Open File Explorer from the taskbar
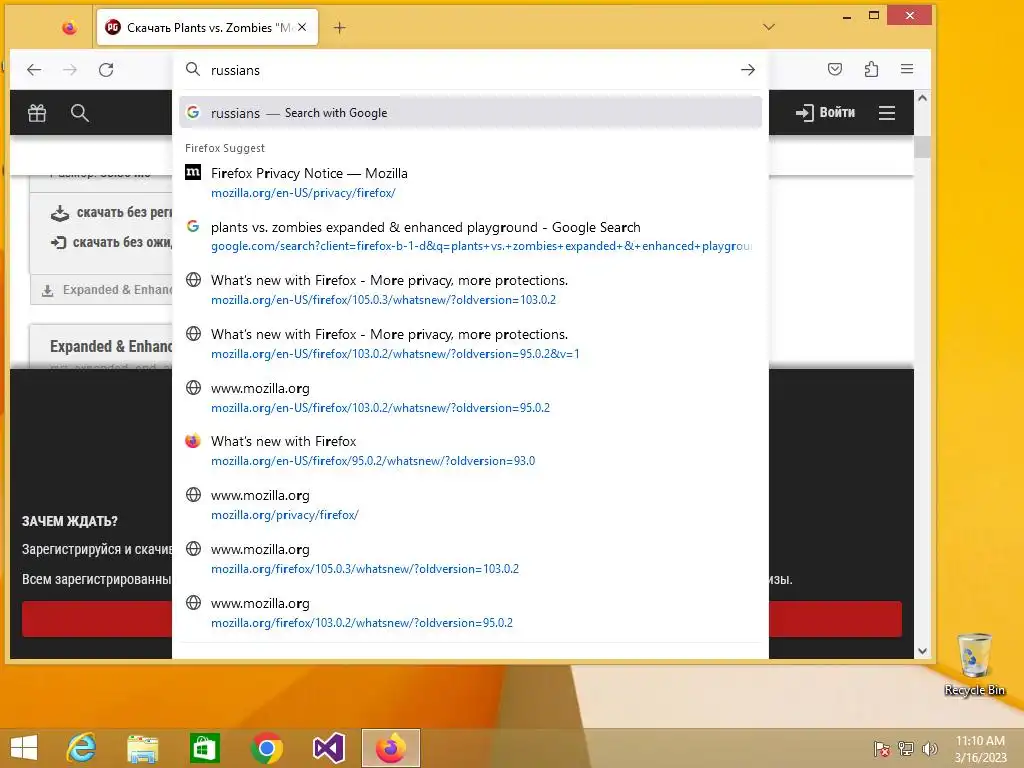The width and height of the screenshot is (1024, 768). tap(142, 748)
